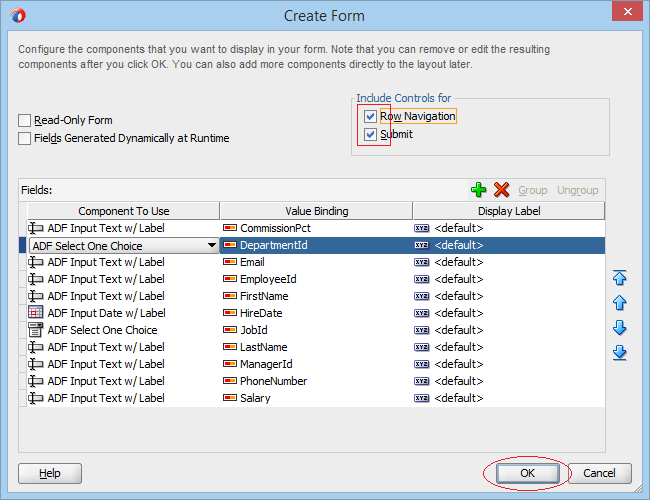Click the Ungroup link
Screen dimensions: 650x500
point(577,190)
